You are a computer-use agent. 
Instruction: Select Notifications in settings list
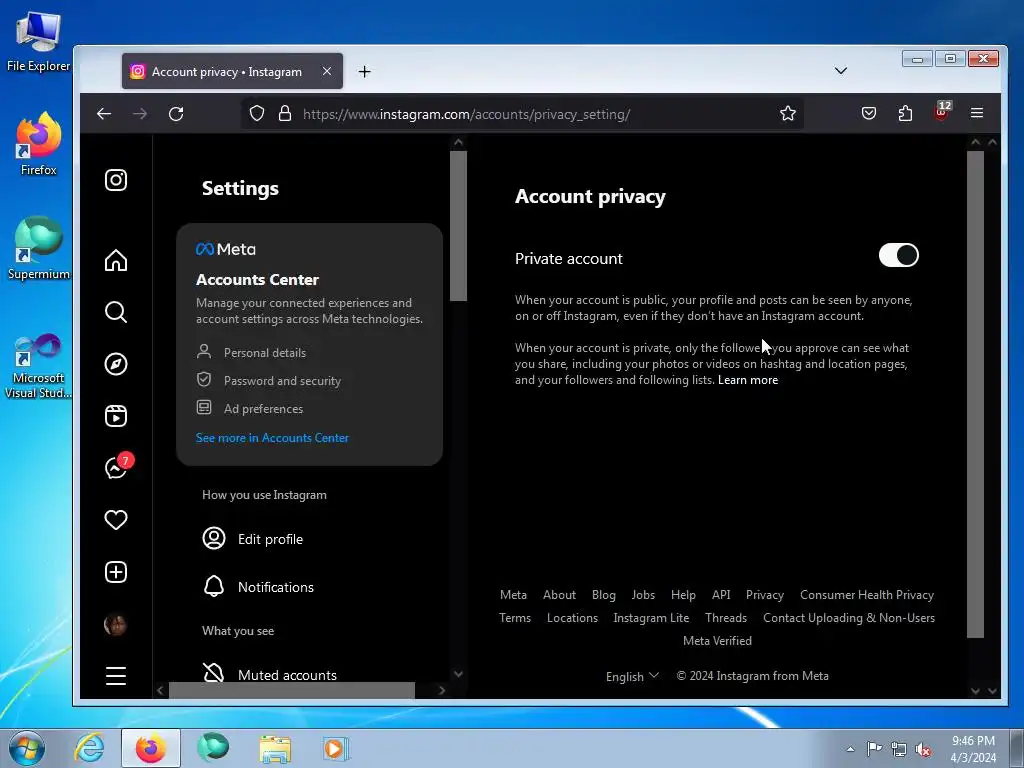276,587
